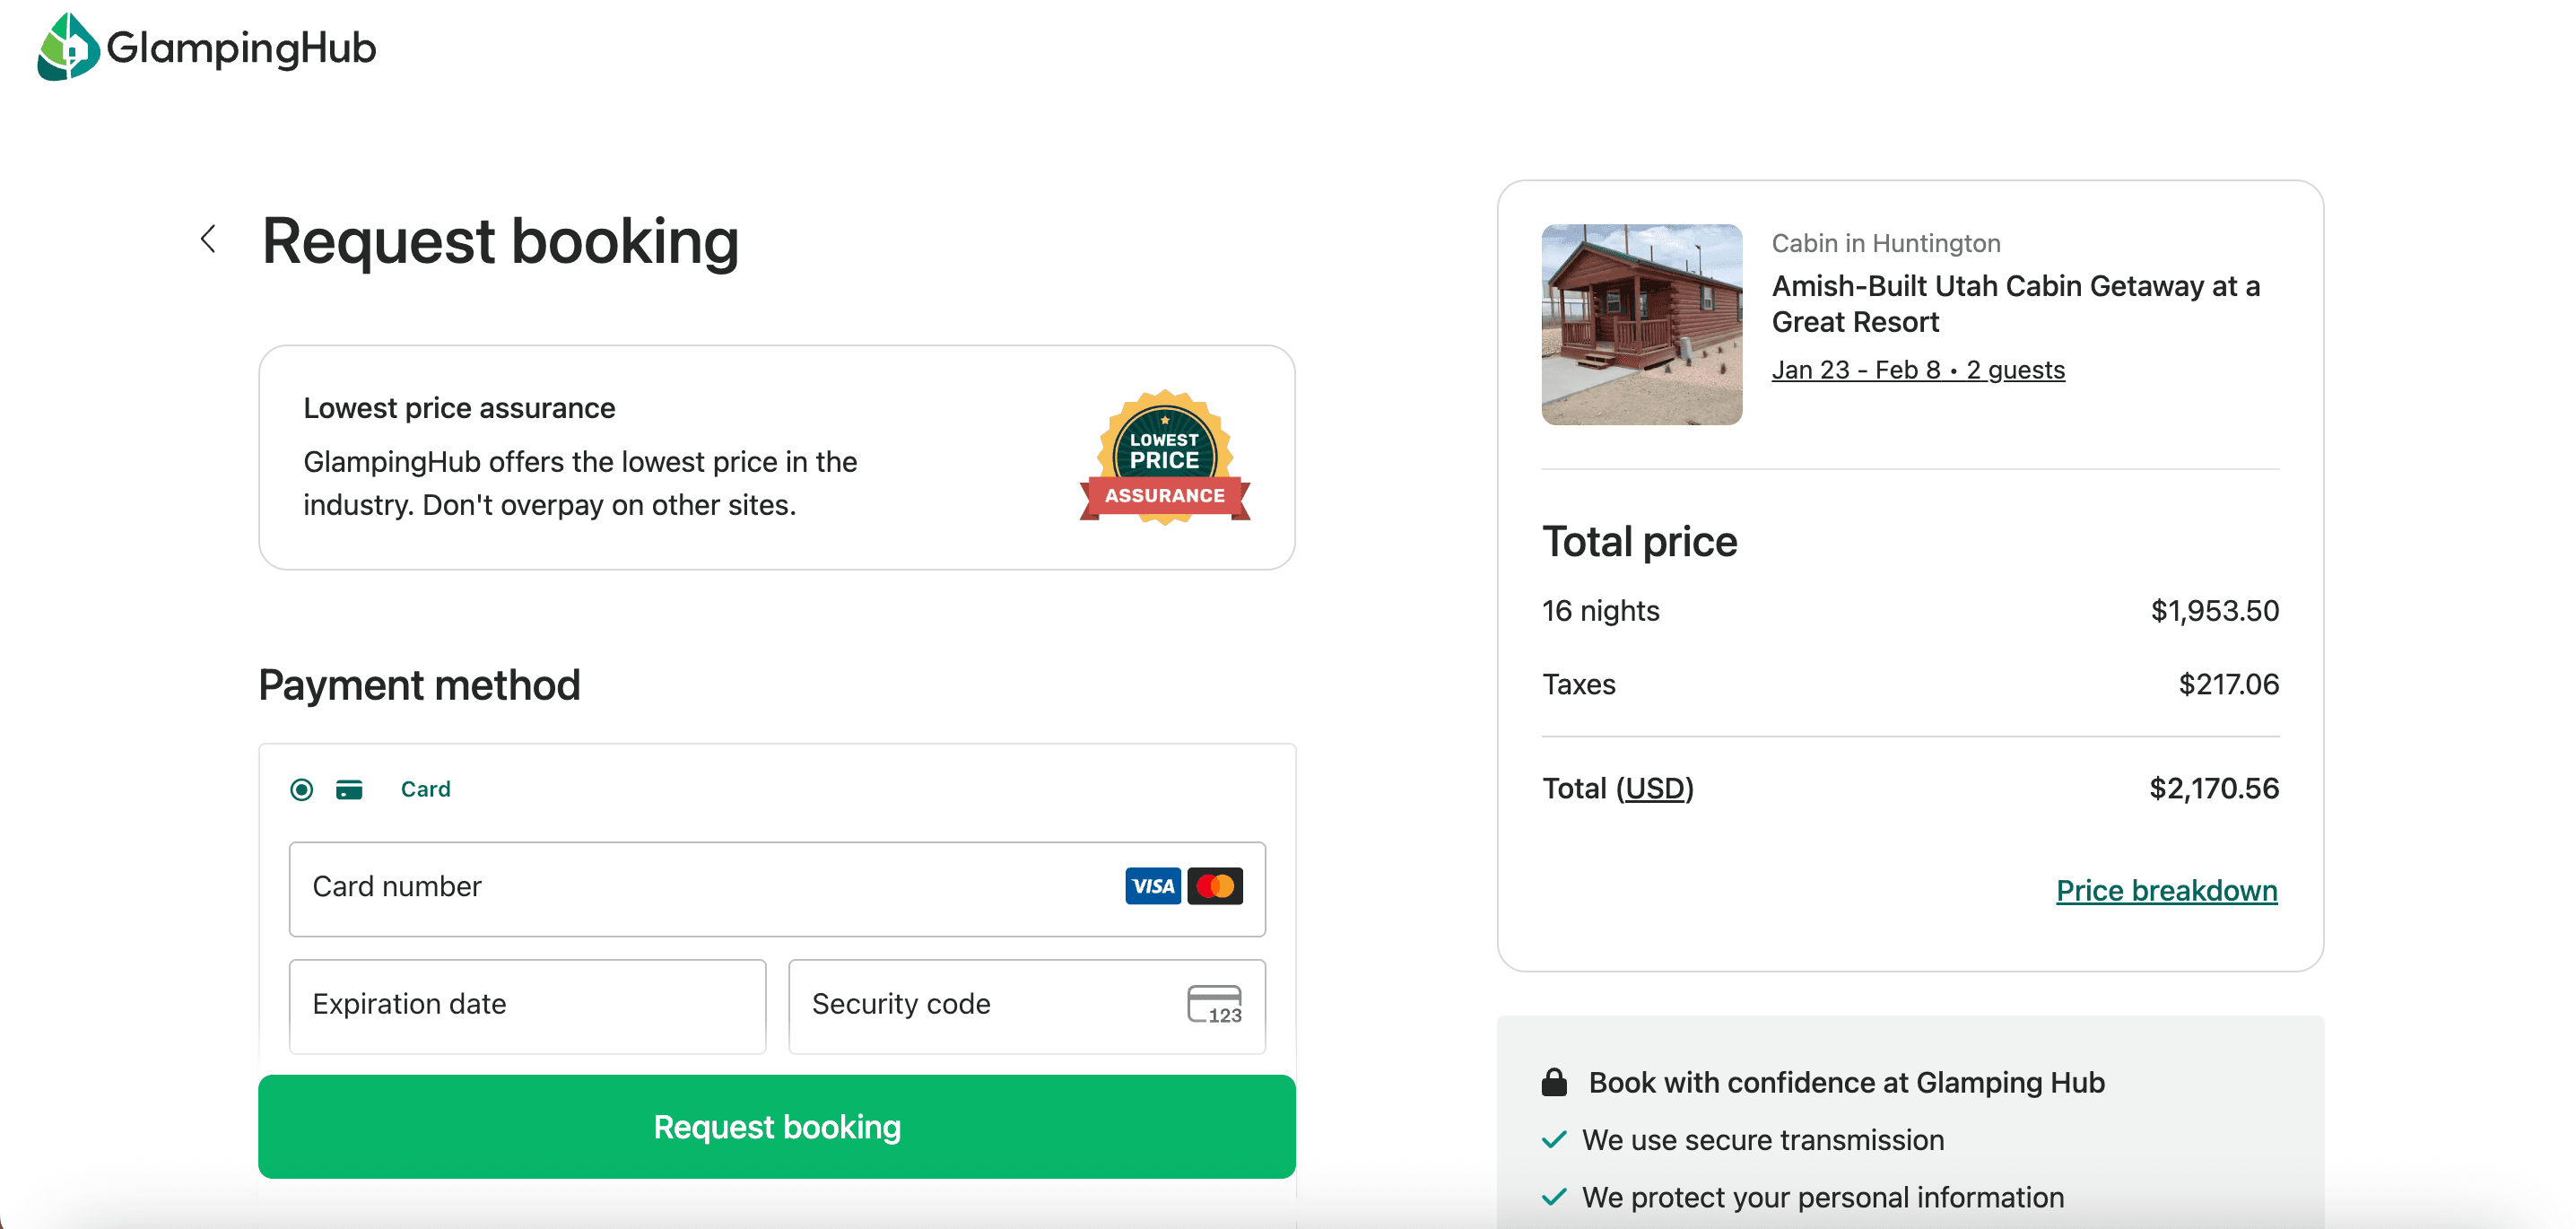Screen dimensions: 2576x1229
Task: Focus the Card number input field
Action: point(700,888)
